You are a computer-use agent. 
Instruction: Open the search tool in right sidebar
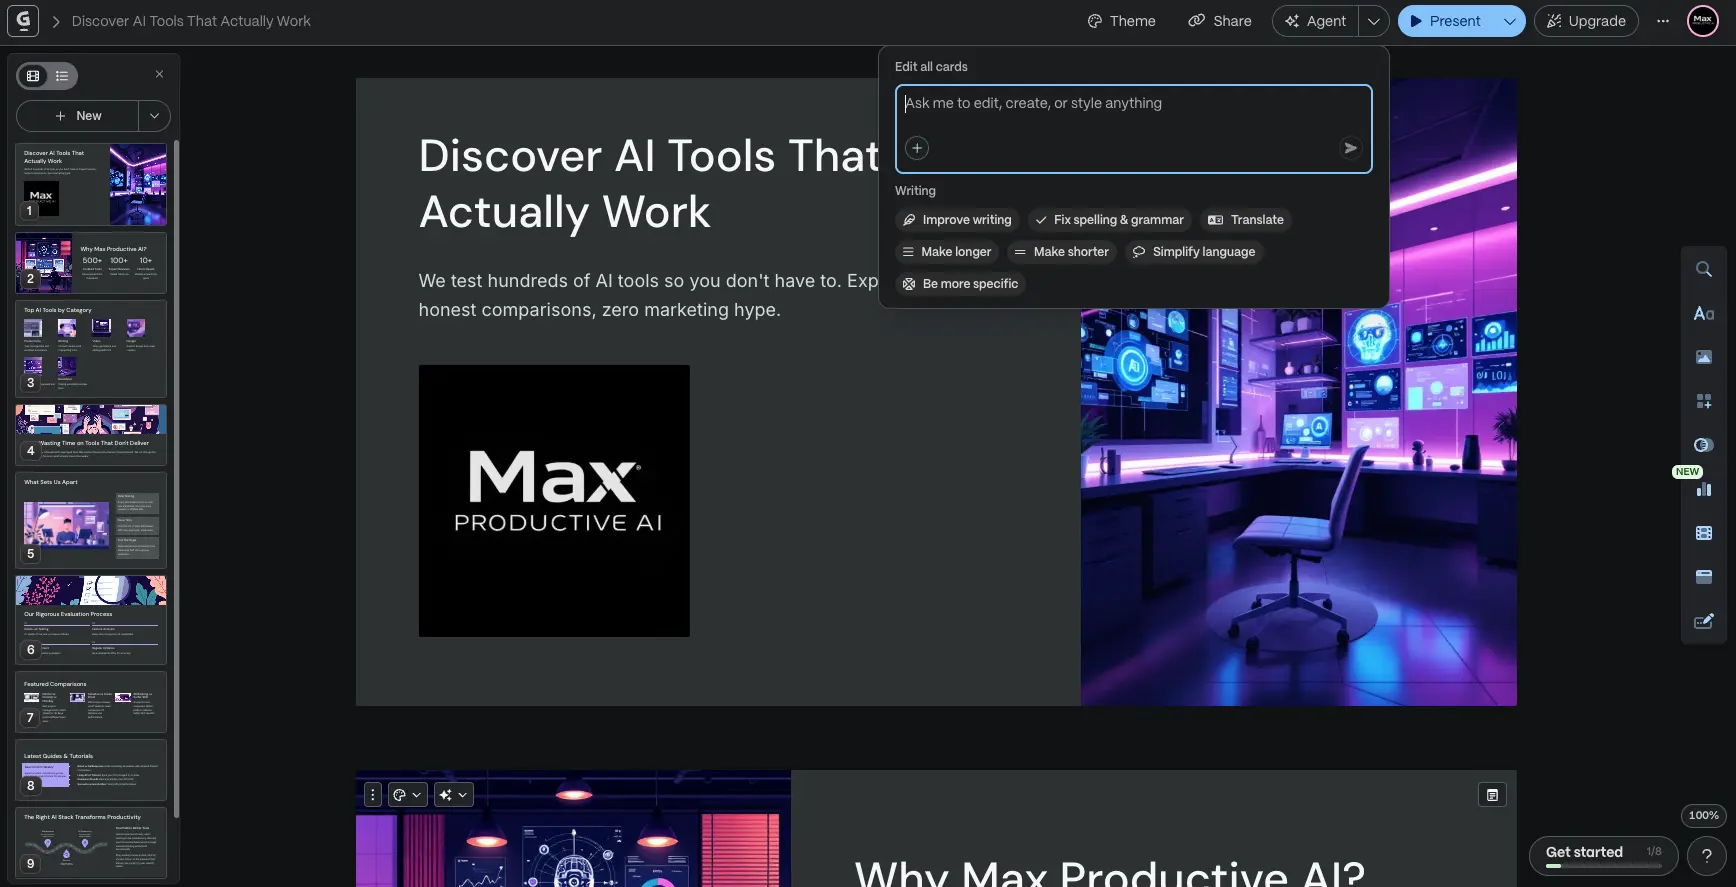[1703, 269]
